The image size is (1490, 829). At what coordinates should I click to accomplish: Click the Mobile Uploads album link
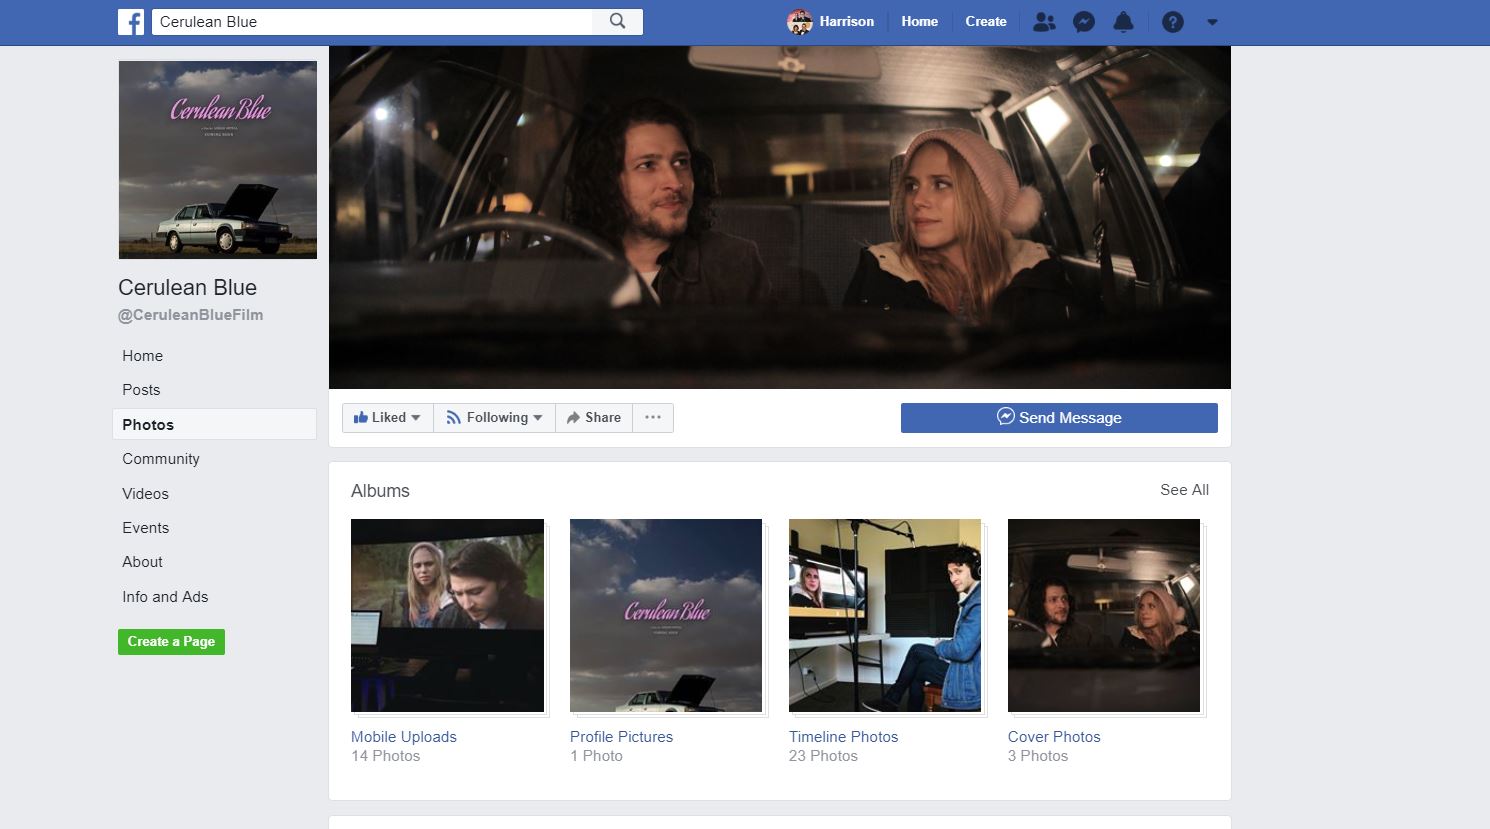tap(404, 737)
